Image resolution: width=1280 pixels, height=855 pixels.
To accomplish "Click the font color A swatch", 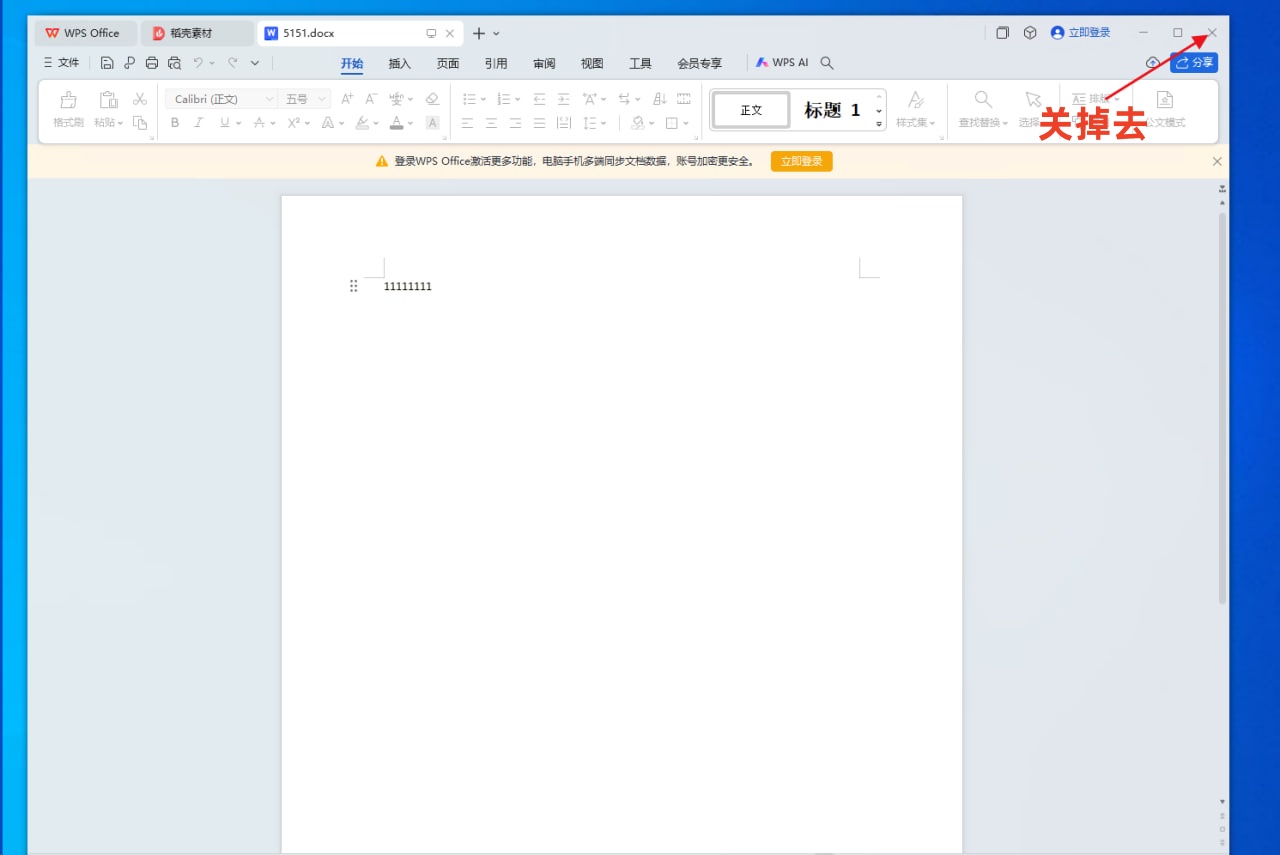I will point(396,123).
